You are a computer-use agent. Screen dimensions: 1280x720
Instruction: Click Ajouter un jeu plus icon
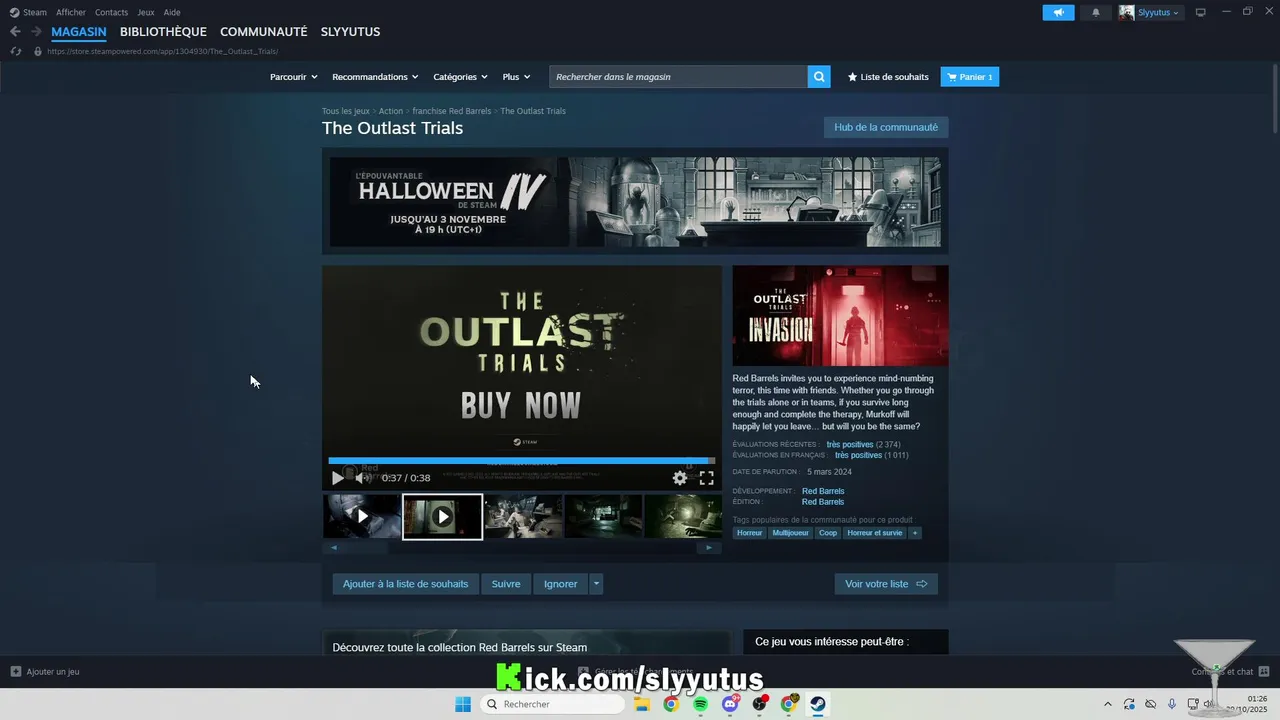pyautogui.click(x=15, y=672)
